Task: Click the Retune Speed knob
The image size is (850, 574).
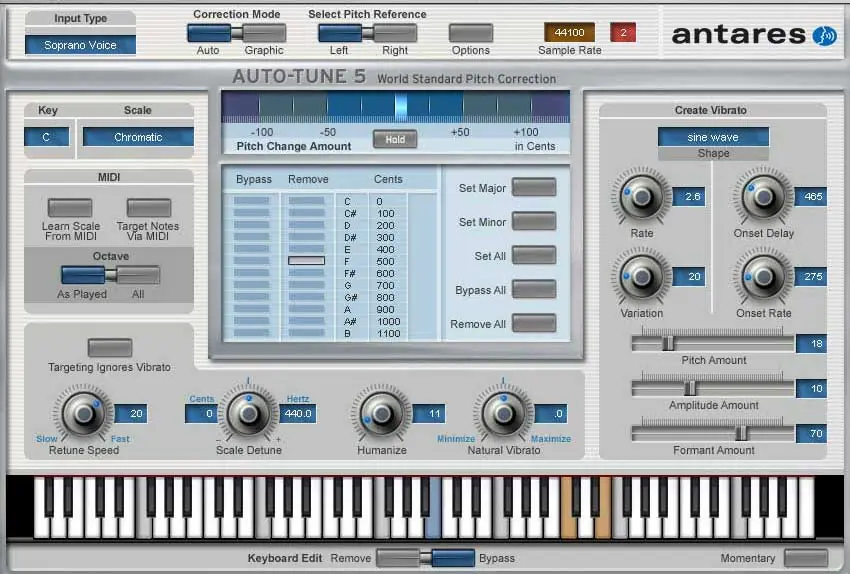Action: point(83,414)
